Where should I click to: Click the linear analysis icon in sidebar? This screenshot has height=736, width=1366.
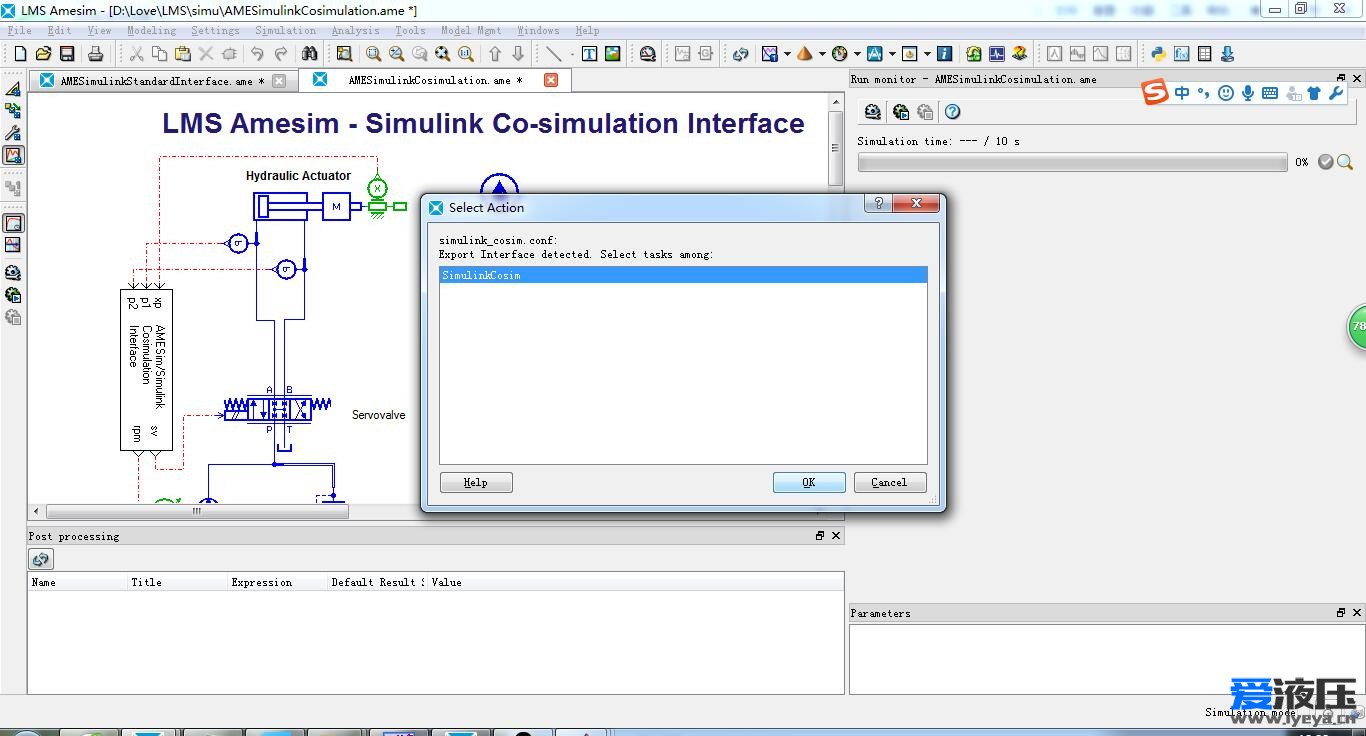(13, 244)
